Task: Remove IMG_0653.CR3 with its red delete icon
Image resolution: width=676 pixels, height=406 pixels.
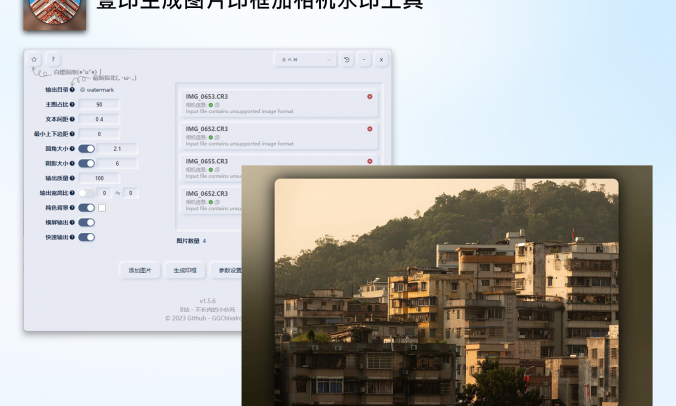Action: 369,97
